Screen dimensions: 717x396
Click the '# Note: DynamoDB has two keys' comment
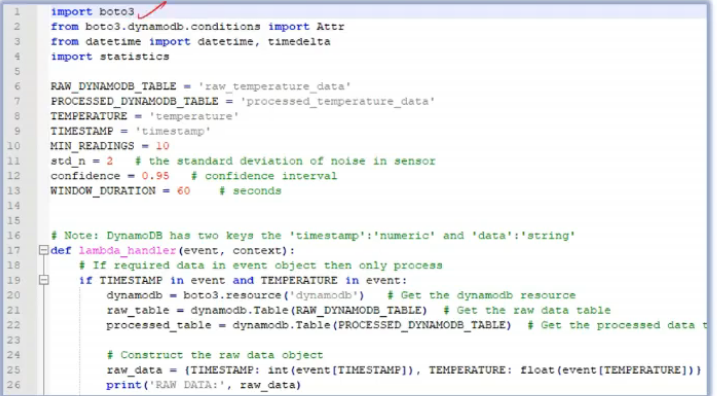313,235
